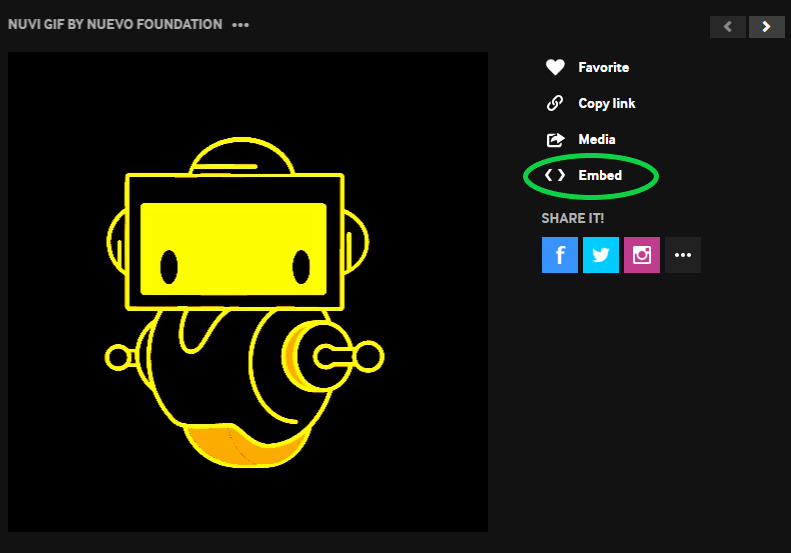
Task: Choose the Media option label
Action: click(x=596, y=139)
